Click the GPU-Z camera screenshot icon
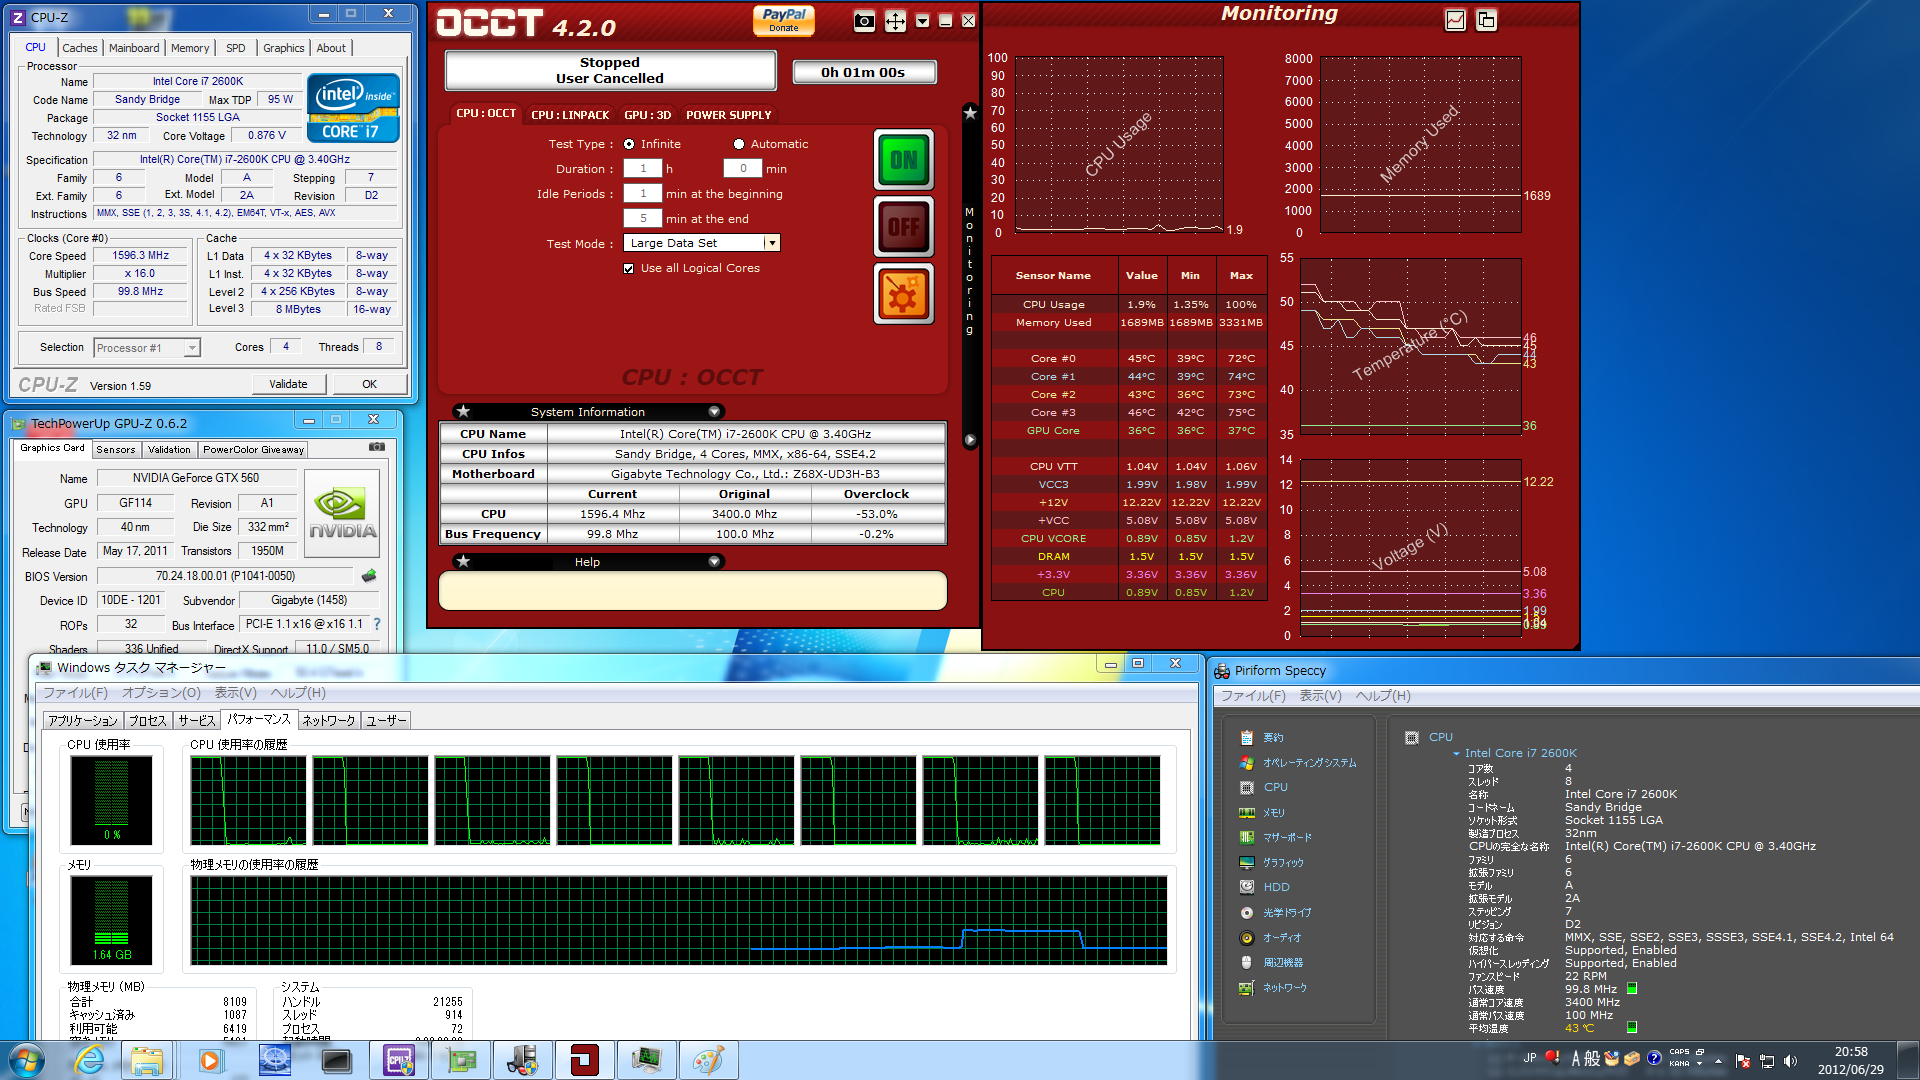 point(377,447)
